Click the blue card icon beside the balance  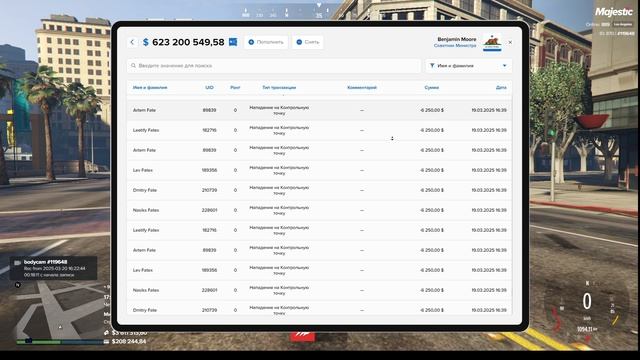233,42
